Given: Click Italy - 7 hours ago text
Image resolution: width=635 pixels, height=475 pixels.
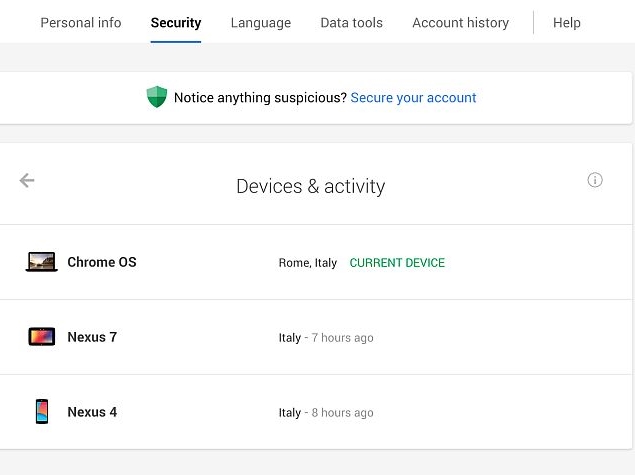Looking at the screenshot, I should (x=326, y=338).
